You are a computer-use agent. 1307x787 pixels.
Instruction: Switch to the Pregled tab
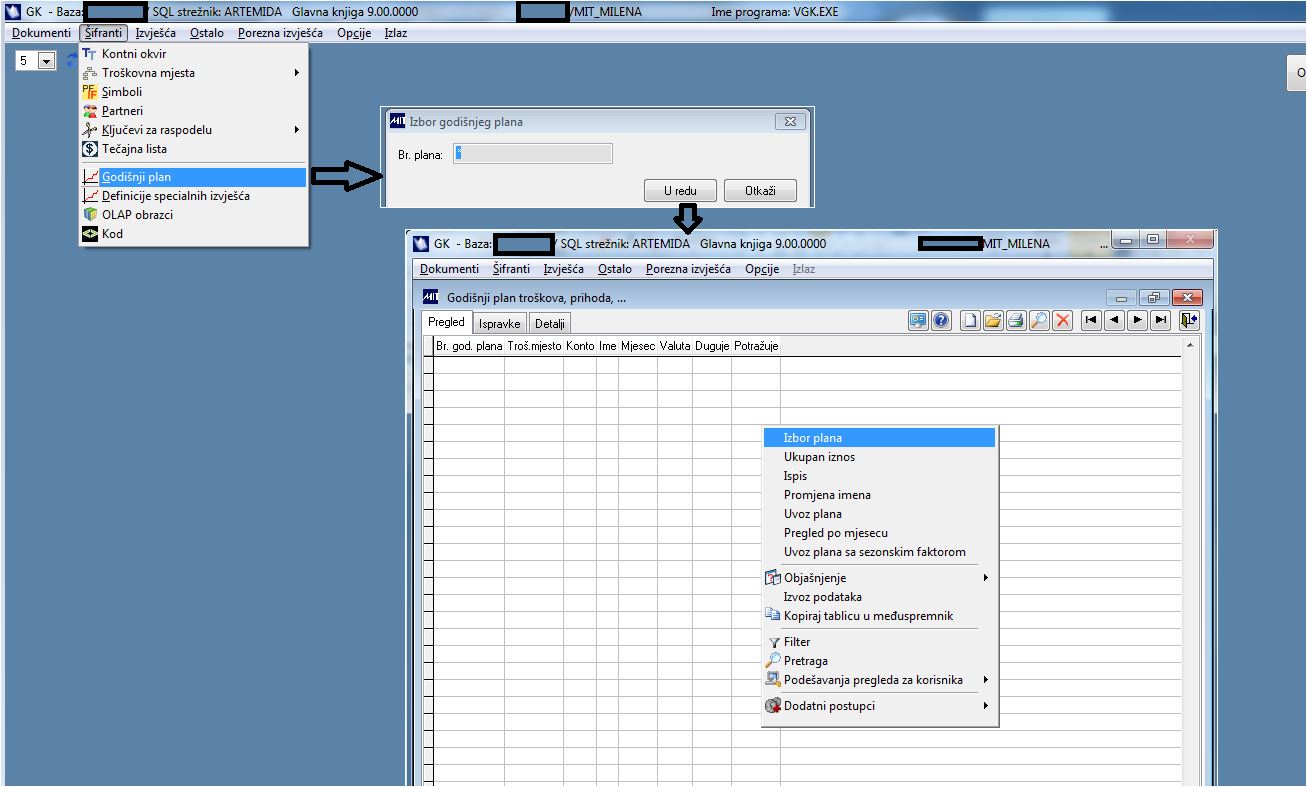tap(446, 322)
